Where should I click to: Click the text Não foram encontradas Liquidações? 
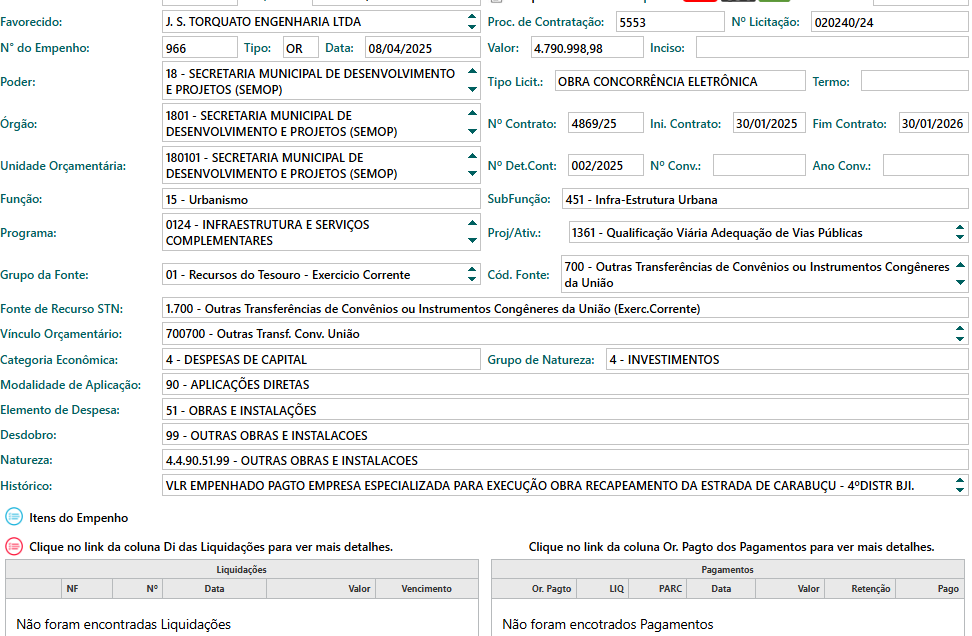(123, 624)
